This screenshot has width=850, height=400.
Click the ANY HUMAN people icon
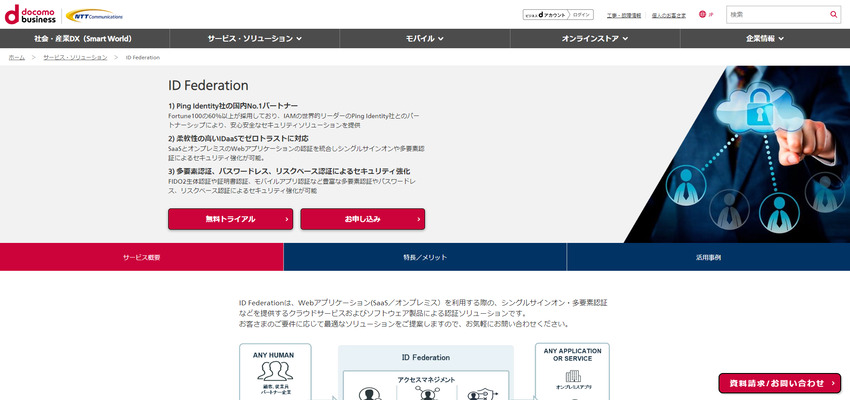pos(275,371)
